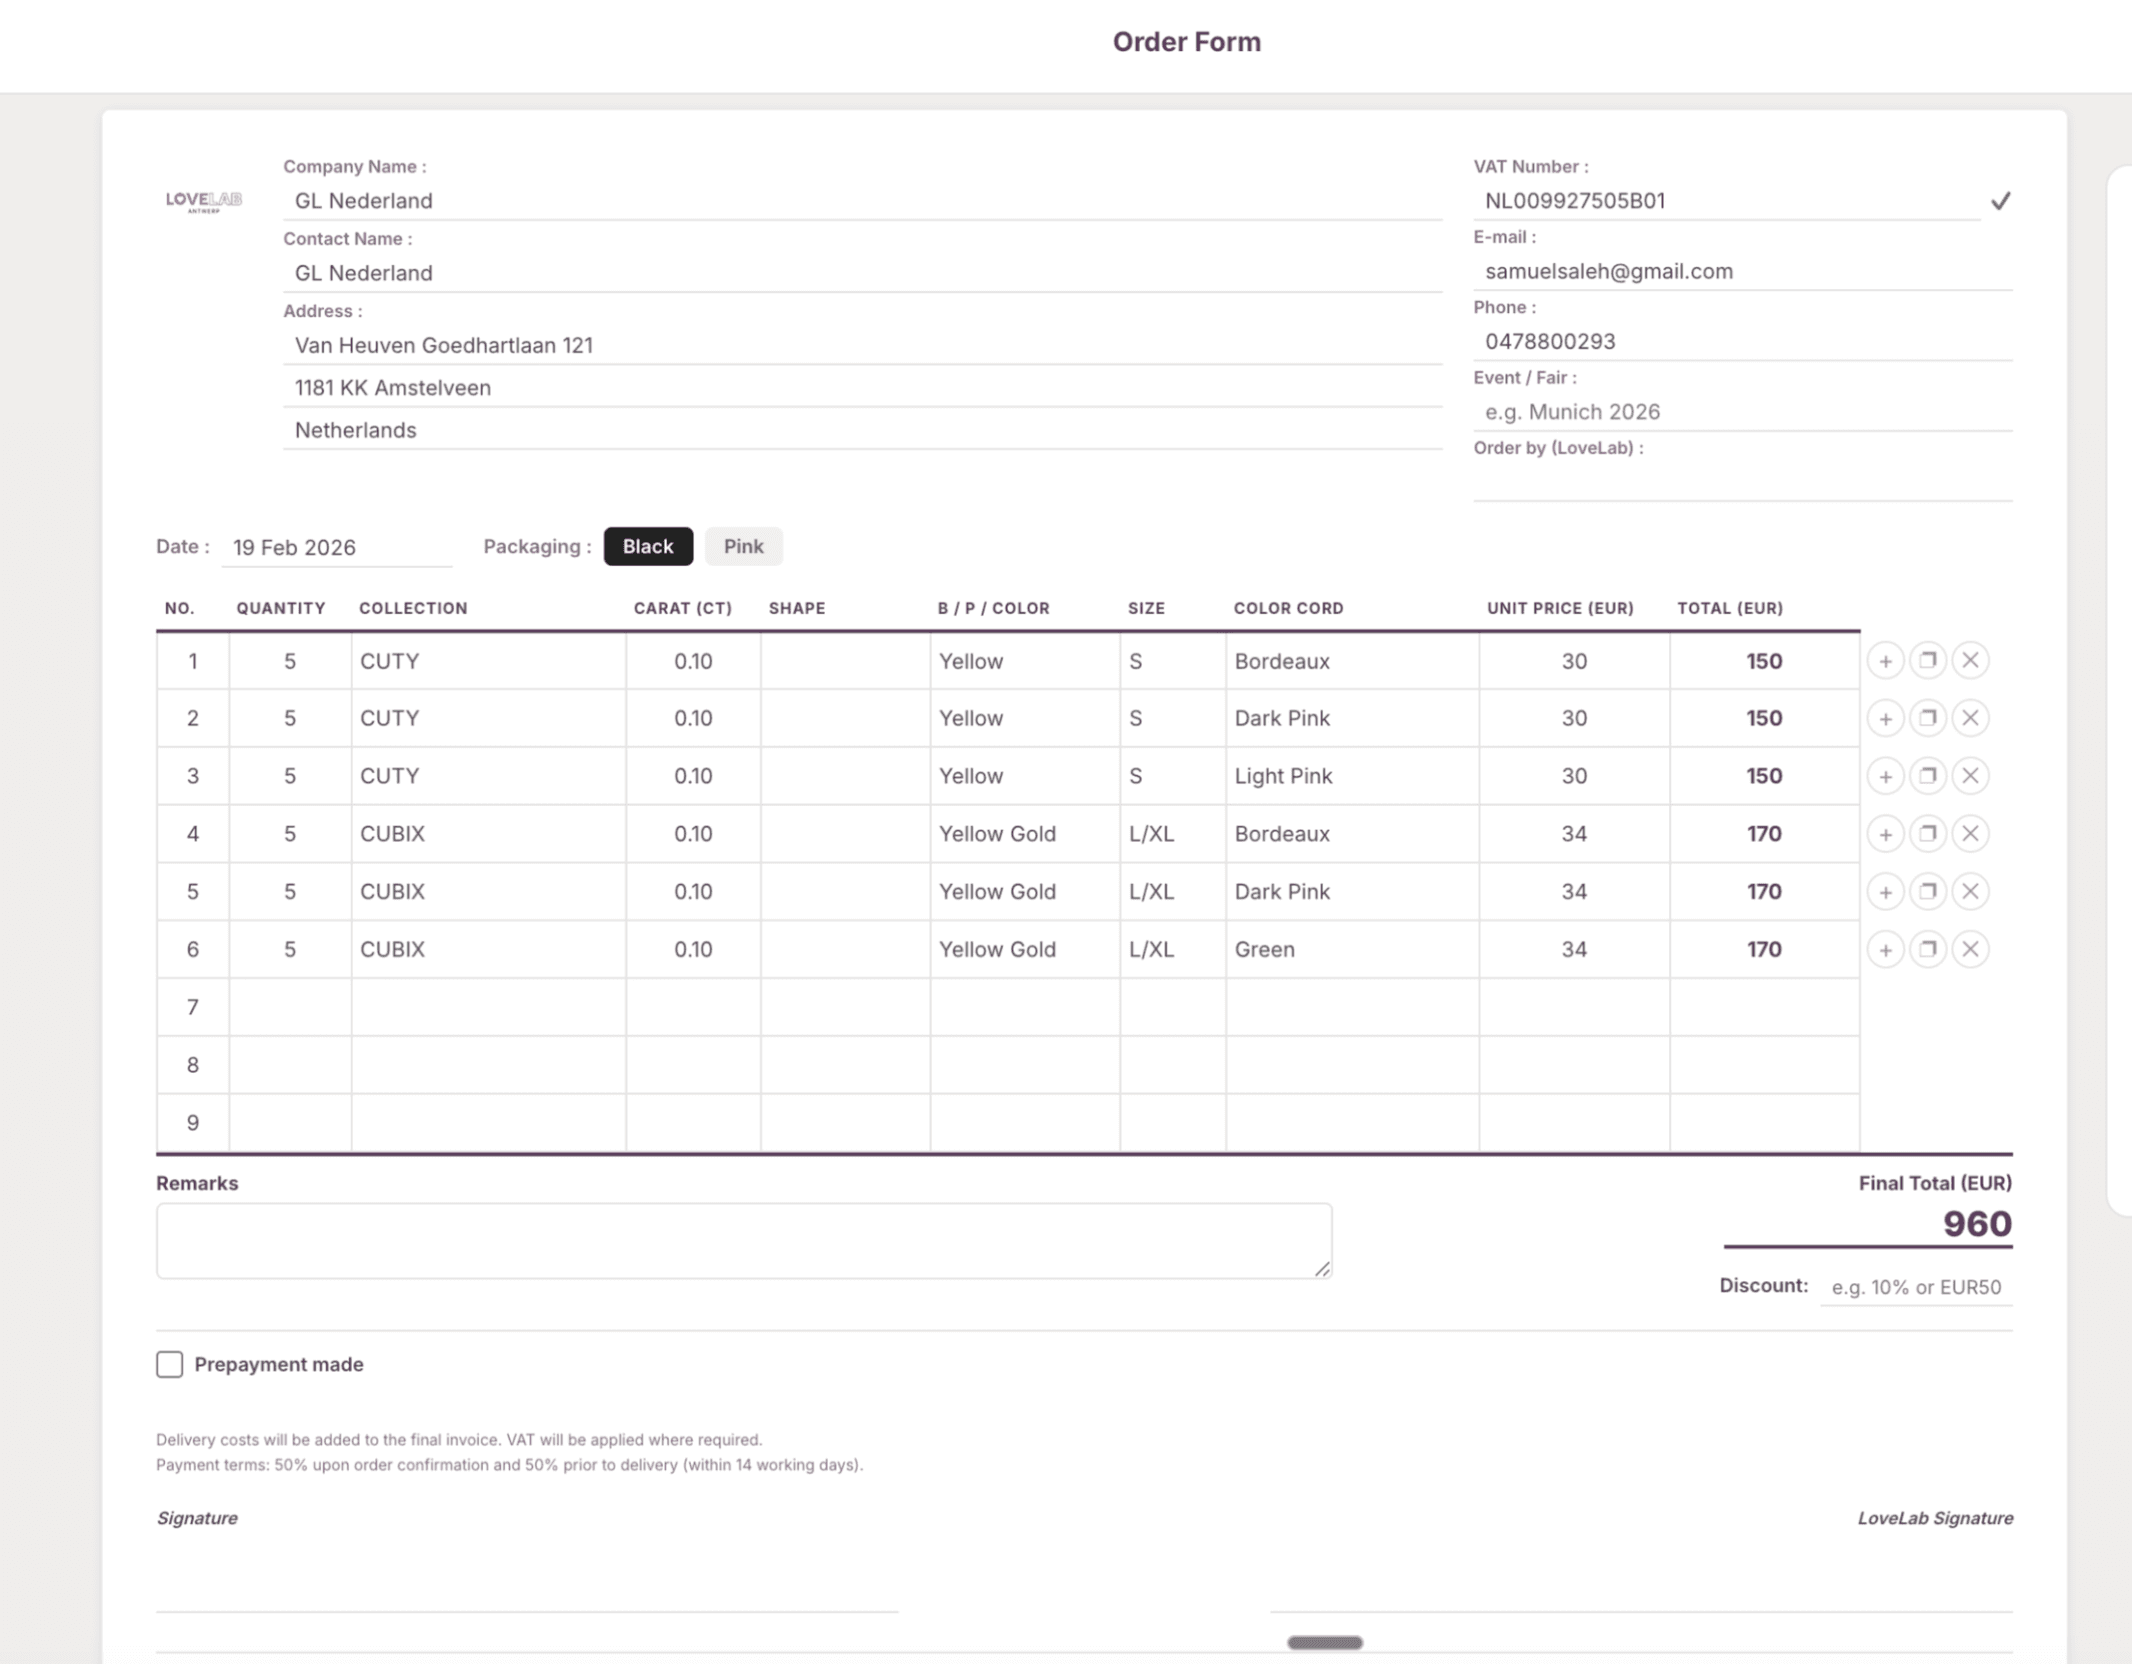The image size is (2132, 1664).
Task: Delete the CUBIX Green row
Action: point(1971,949)
